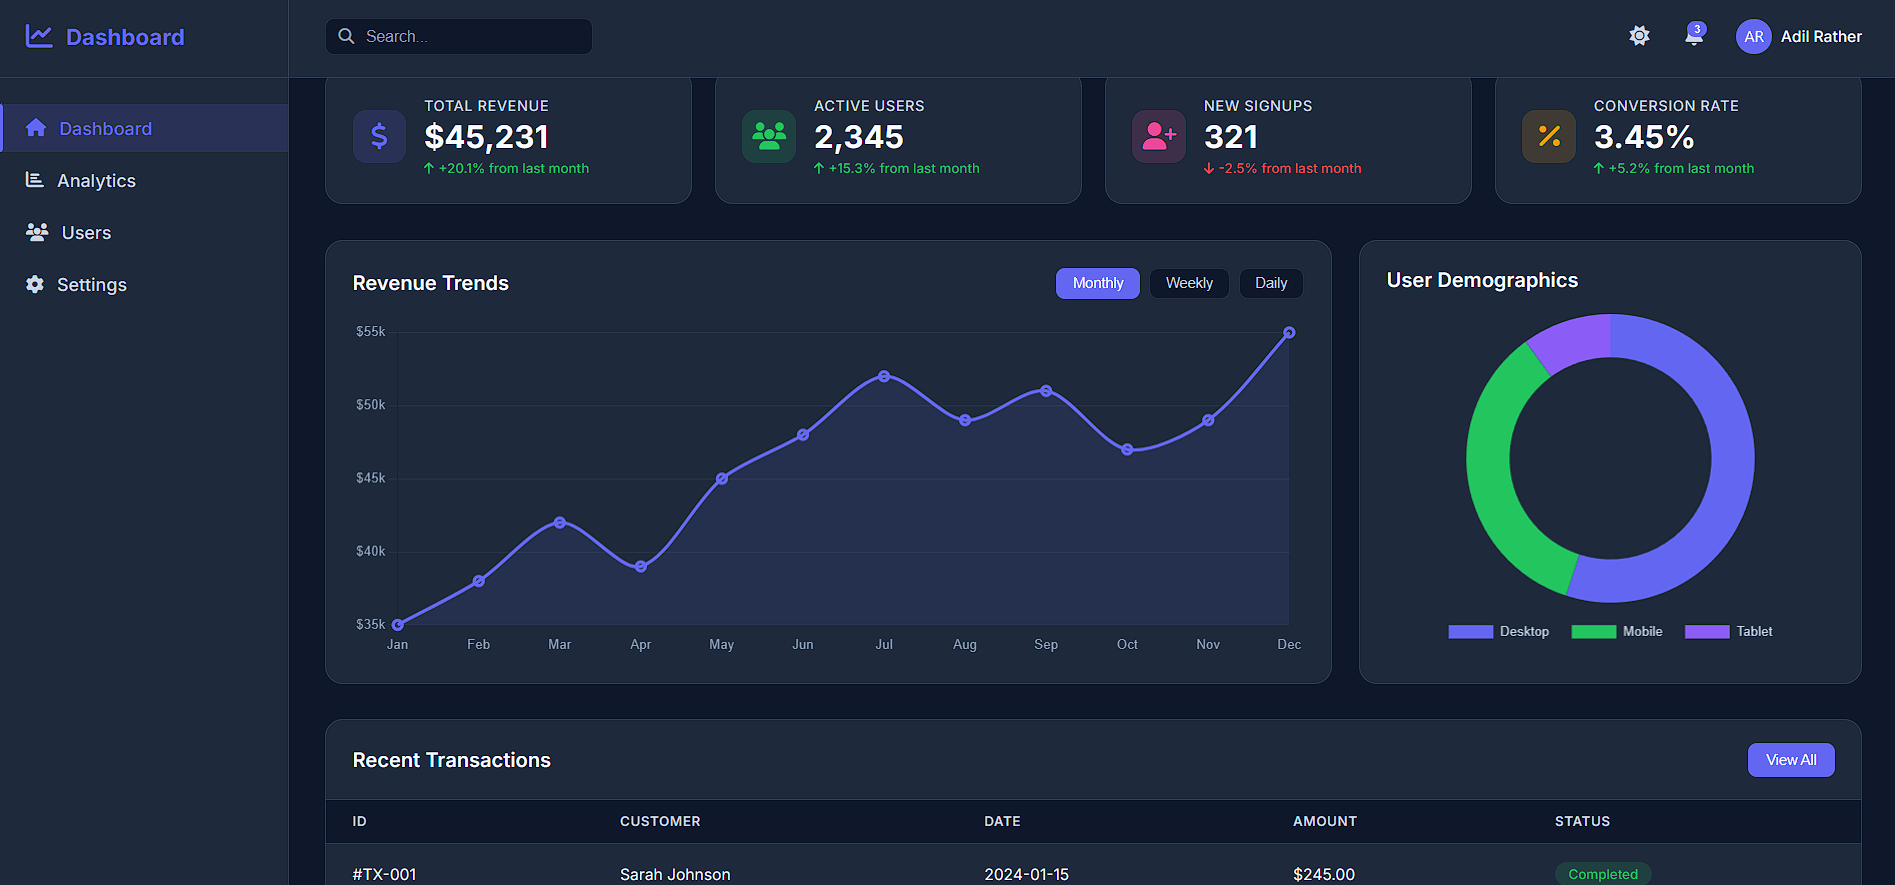Click the Mar data point on revenue chart
1895x885 pixels.
560,522
